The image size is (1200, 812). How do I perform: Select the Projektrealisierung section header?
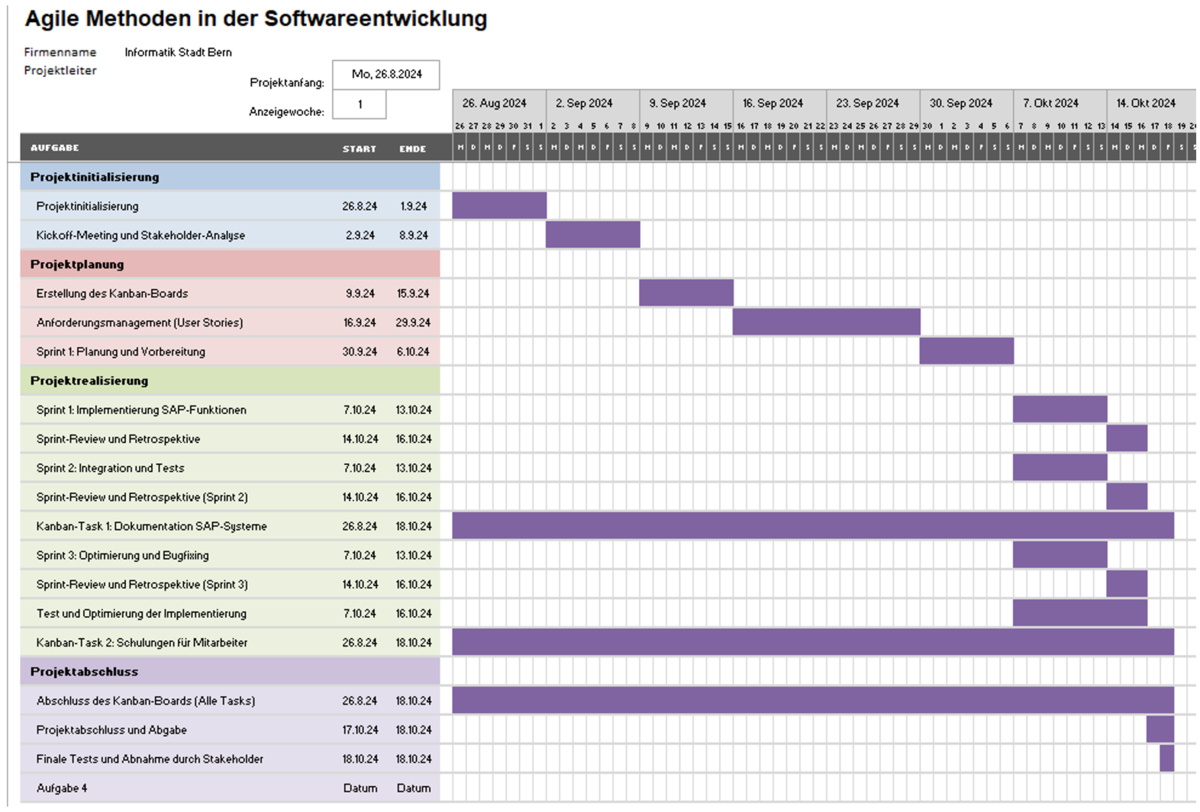click(230, 381)
